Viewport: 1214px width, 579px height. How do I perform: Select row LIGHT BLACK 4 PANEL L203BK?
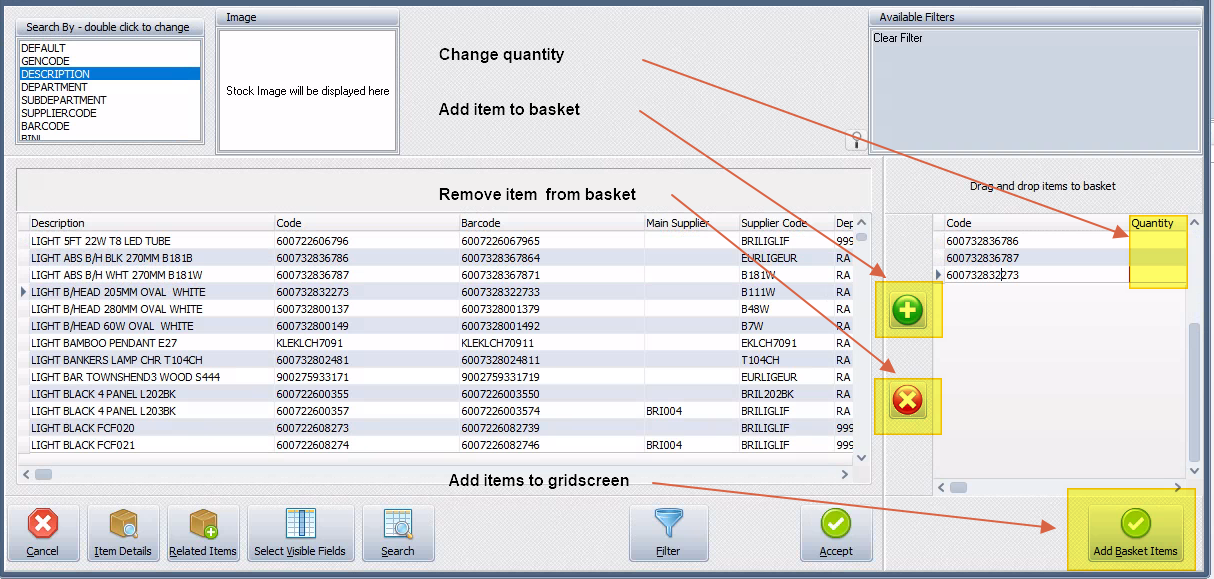[x=435, y=411]
